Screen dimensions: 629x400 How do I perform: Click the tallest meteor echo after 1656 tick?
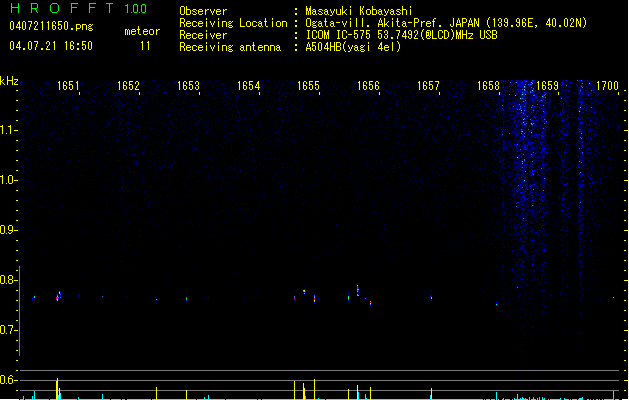click(357, 290)
